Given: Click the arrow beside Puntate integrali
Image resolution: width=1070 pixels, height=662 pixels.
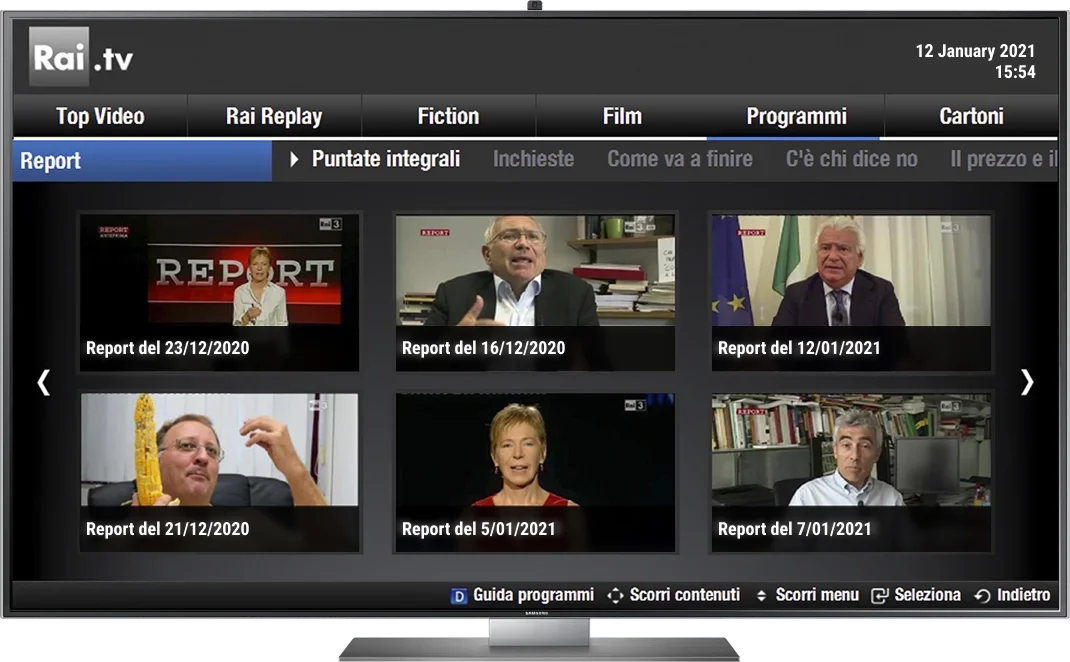Looking at the screenshot, I should (294, 160).
